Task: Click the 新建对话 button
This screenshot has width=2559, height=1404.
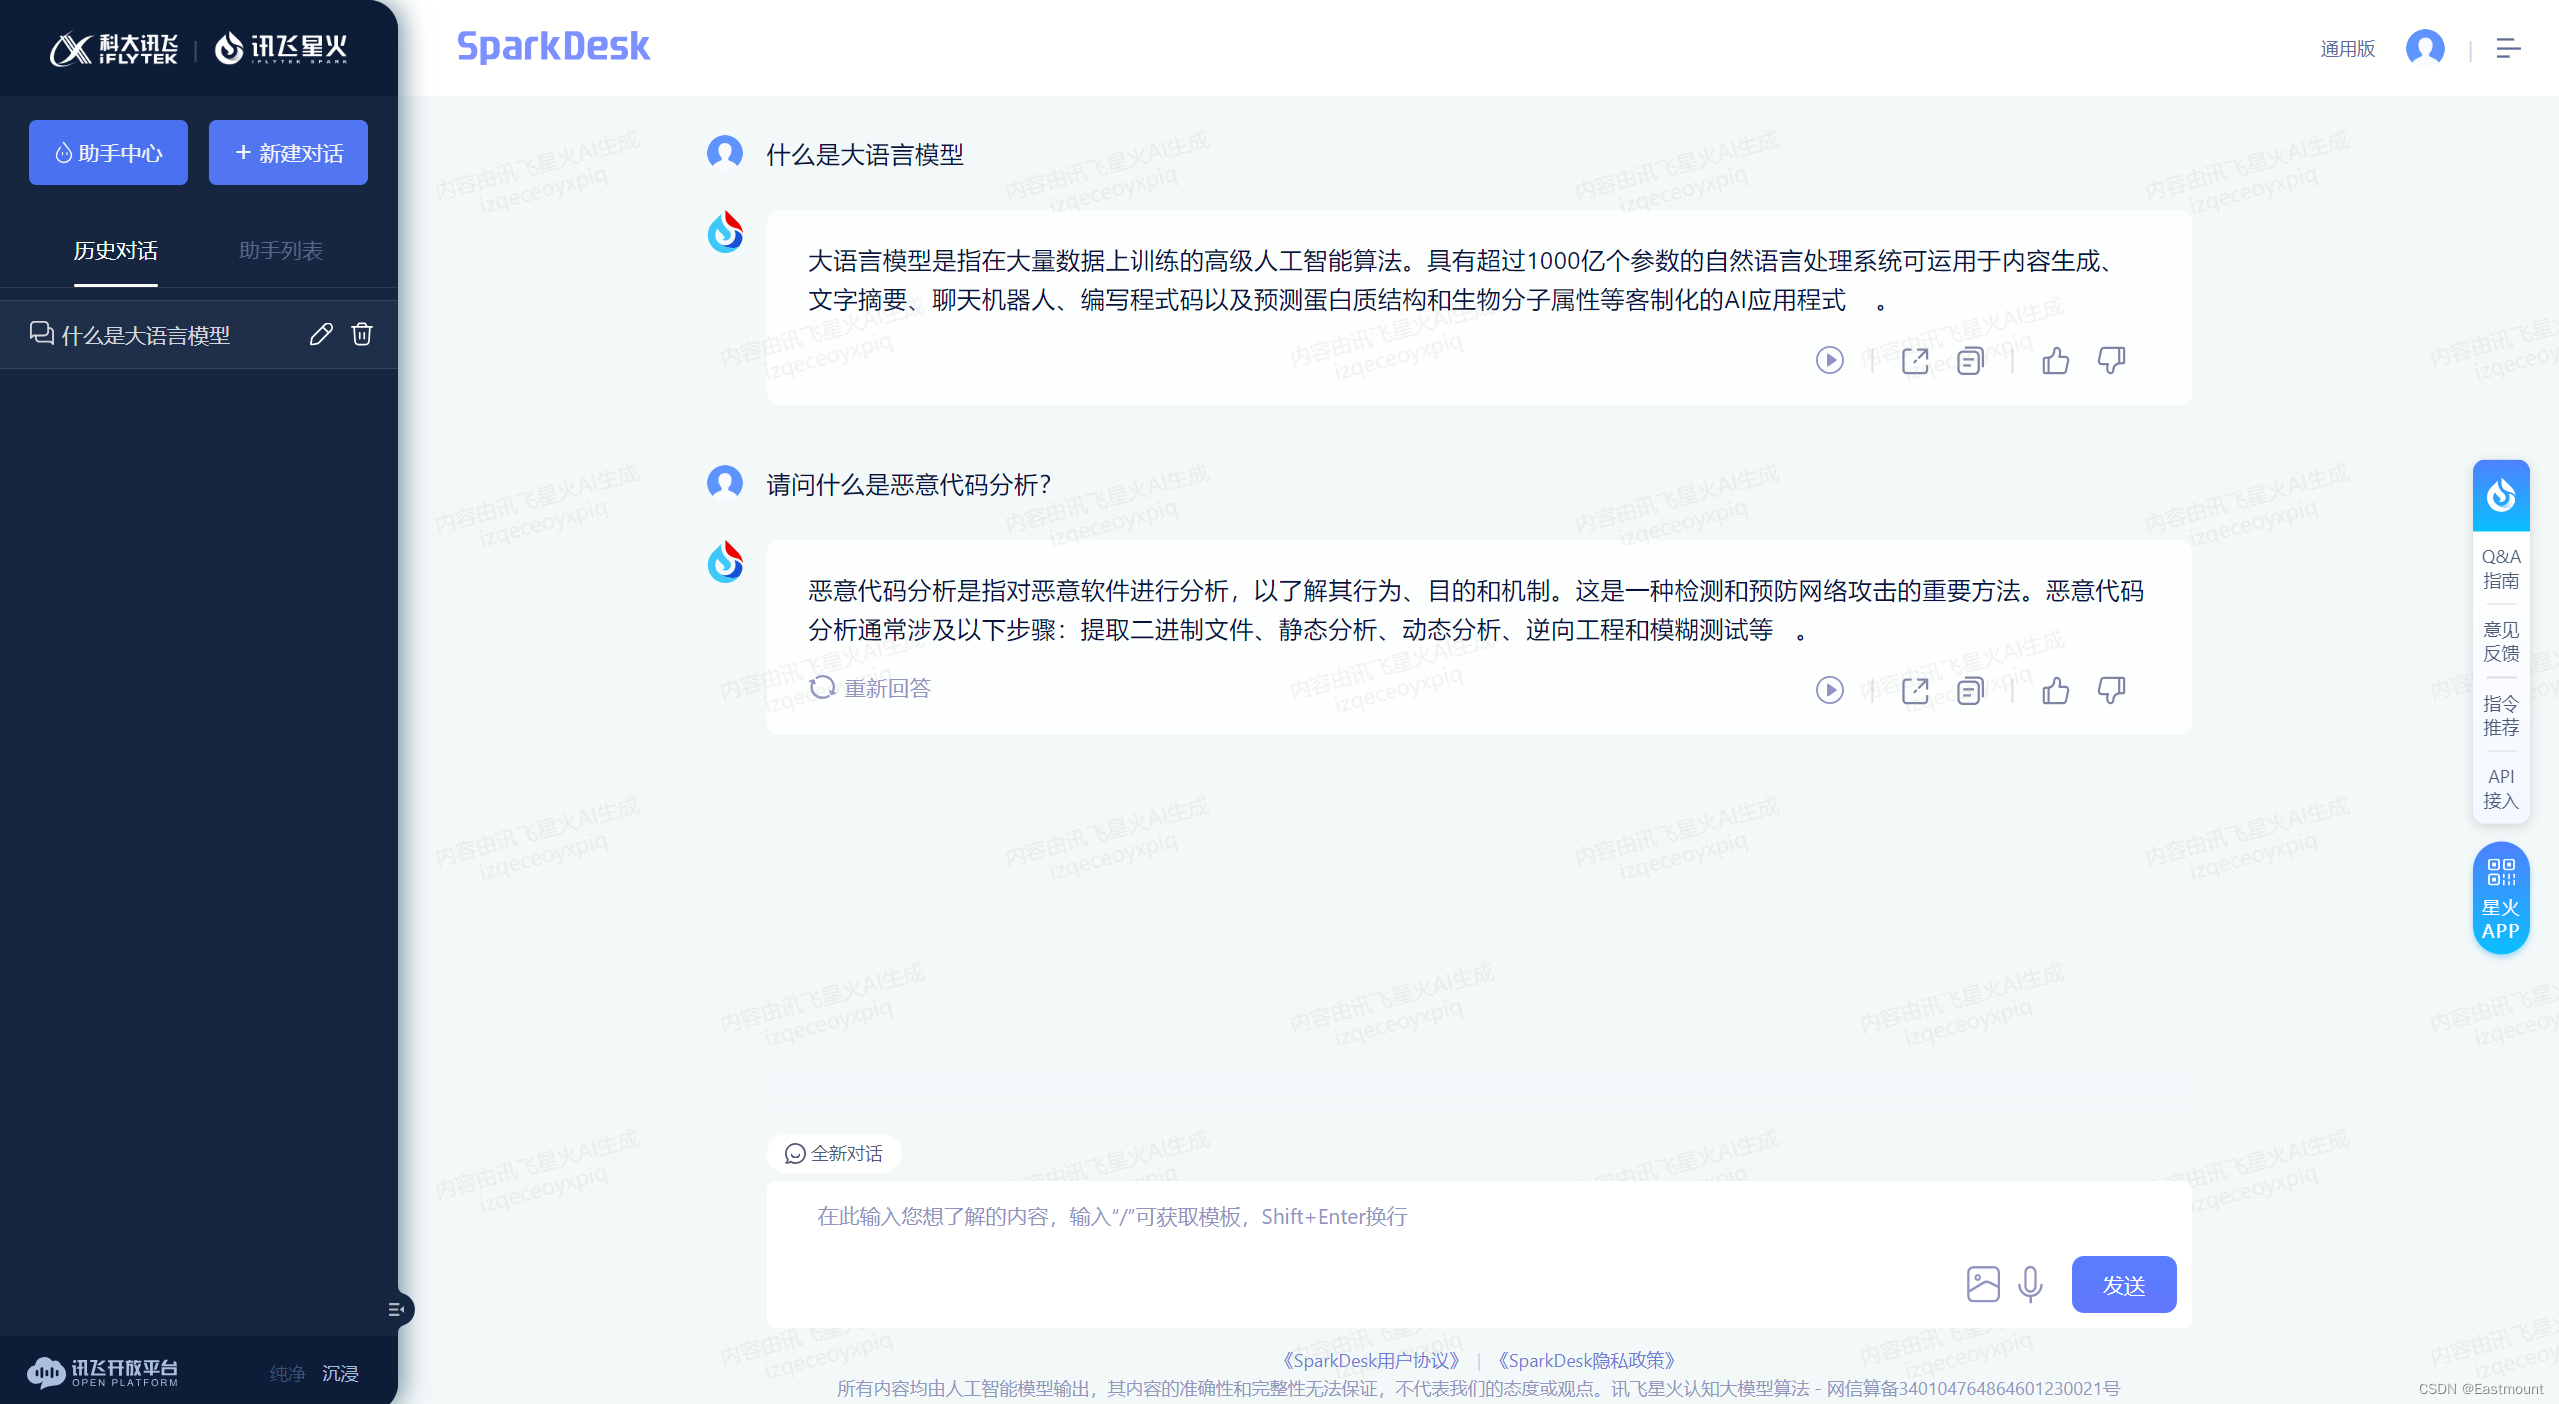Action: point(288,153)
